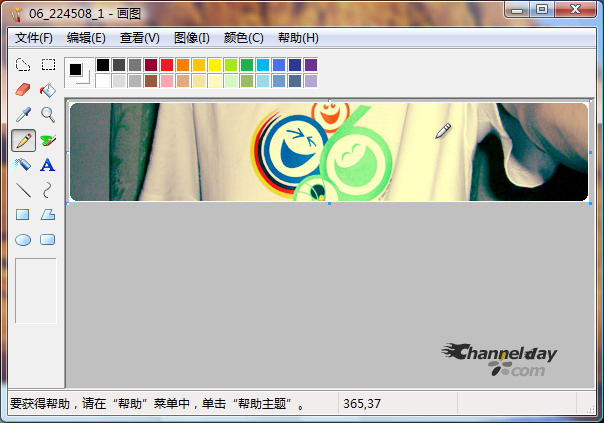Pick the dark gray color swatch
604x423 pixels.
click(x=119, y=65)
